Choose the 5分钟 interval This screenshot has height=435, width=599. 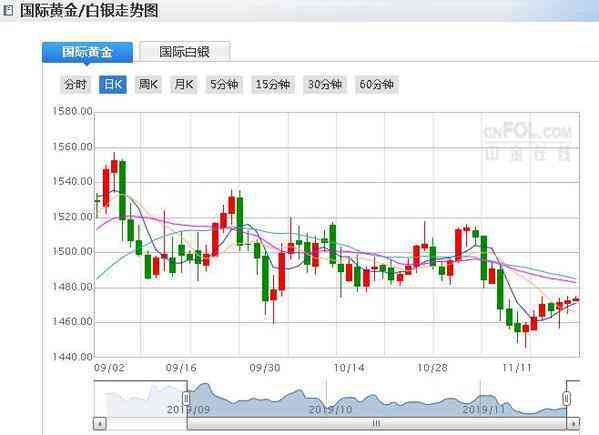click(x=224, y=84)
